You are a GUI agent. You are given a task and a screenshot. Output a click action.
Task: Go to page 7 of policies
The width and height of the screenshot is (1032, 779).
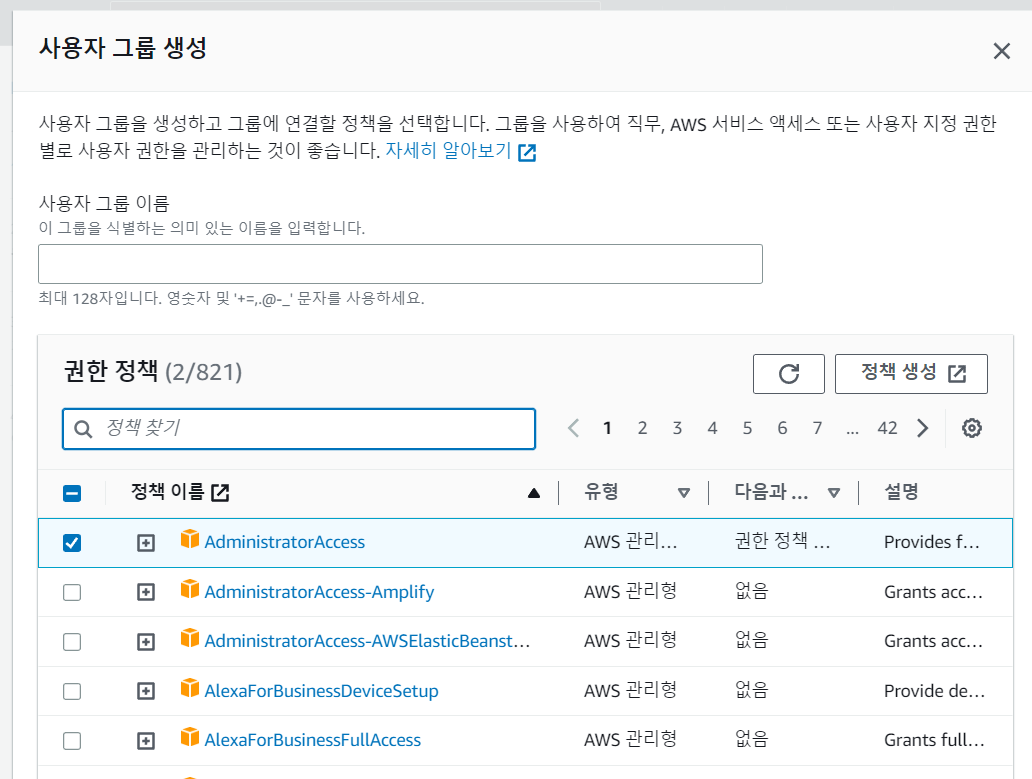coord(817,428)
